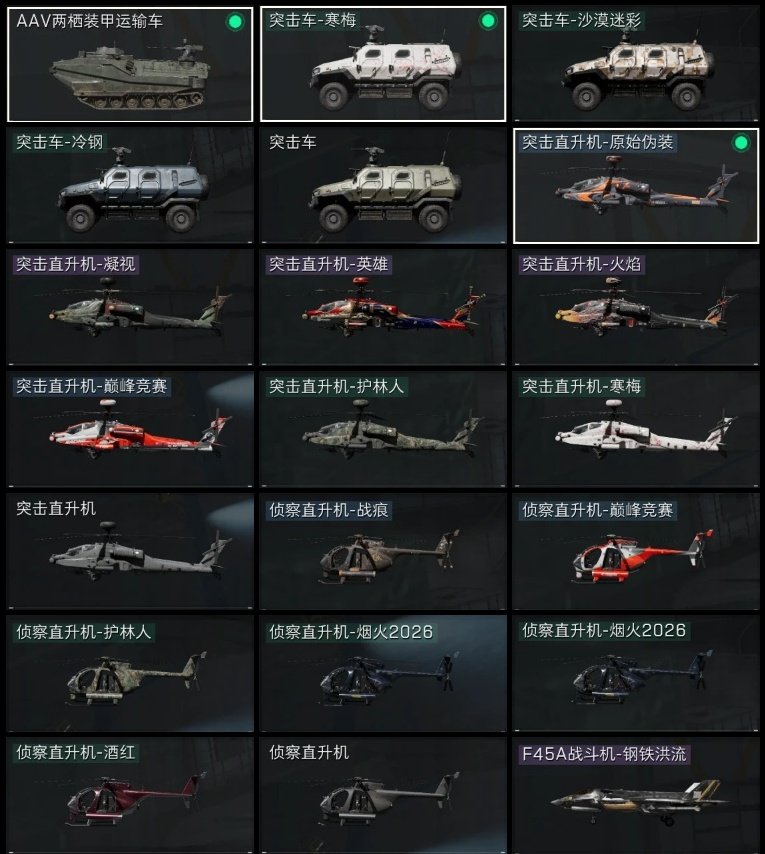Select the F45A战斗机-钢铁洪流 jet skin
765x854 pixels.
(x=636, y=796)
